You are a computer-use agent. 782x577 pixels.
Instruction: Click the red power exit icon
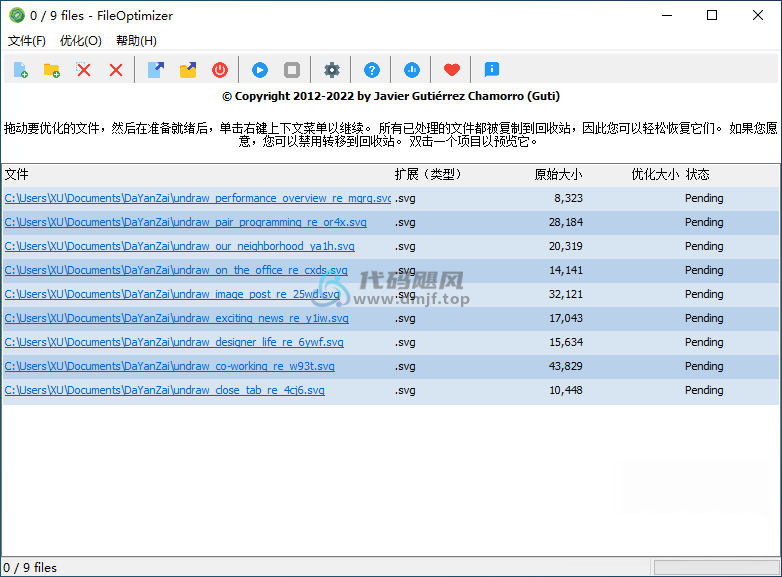tap(220, 70)
